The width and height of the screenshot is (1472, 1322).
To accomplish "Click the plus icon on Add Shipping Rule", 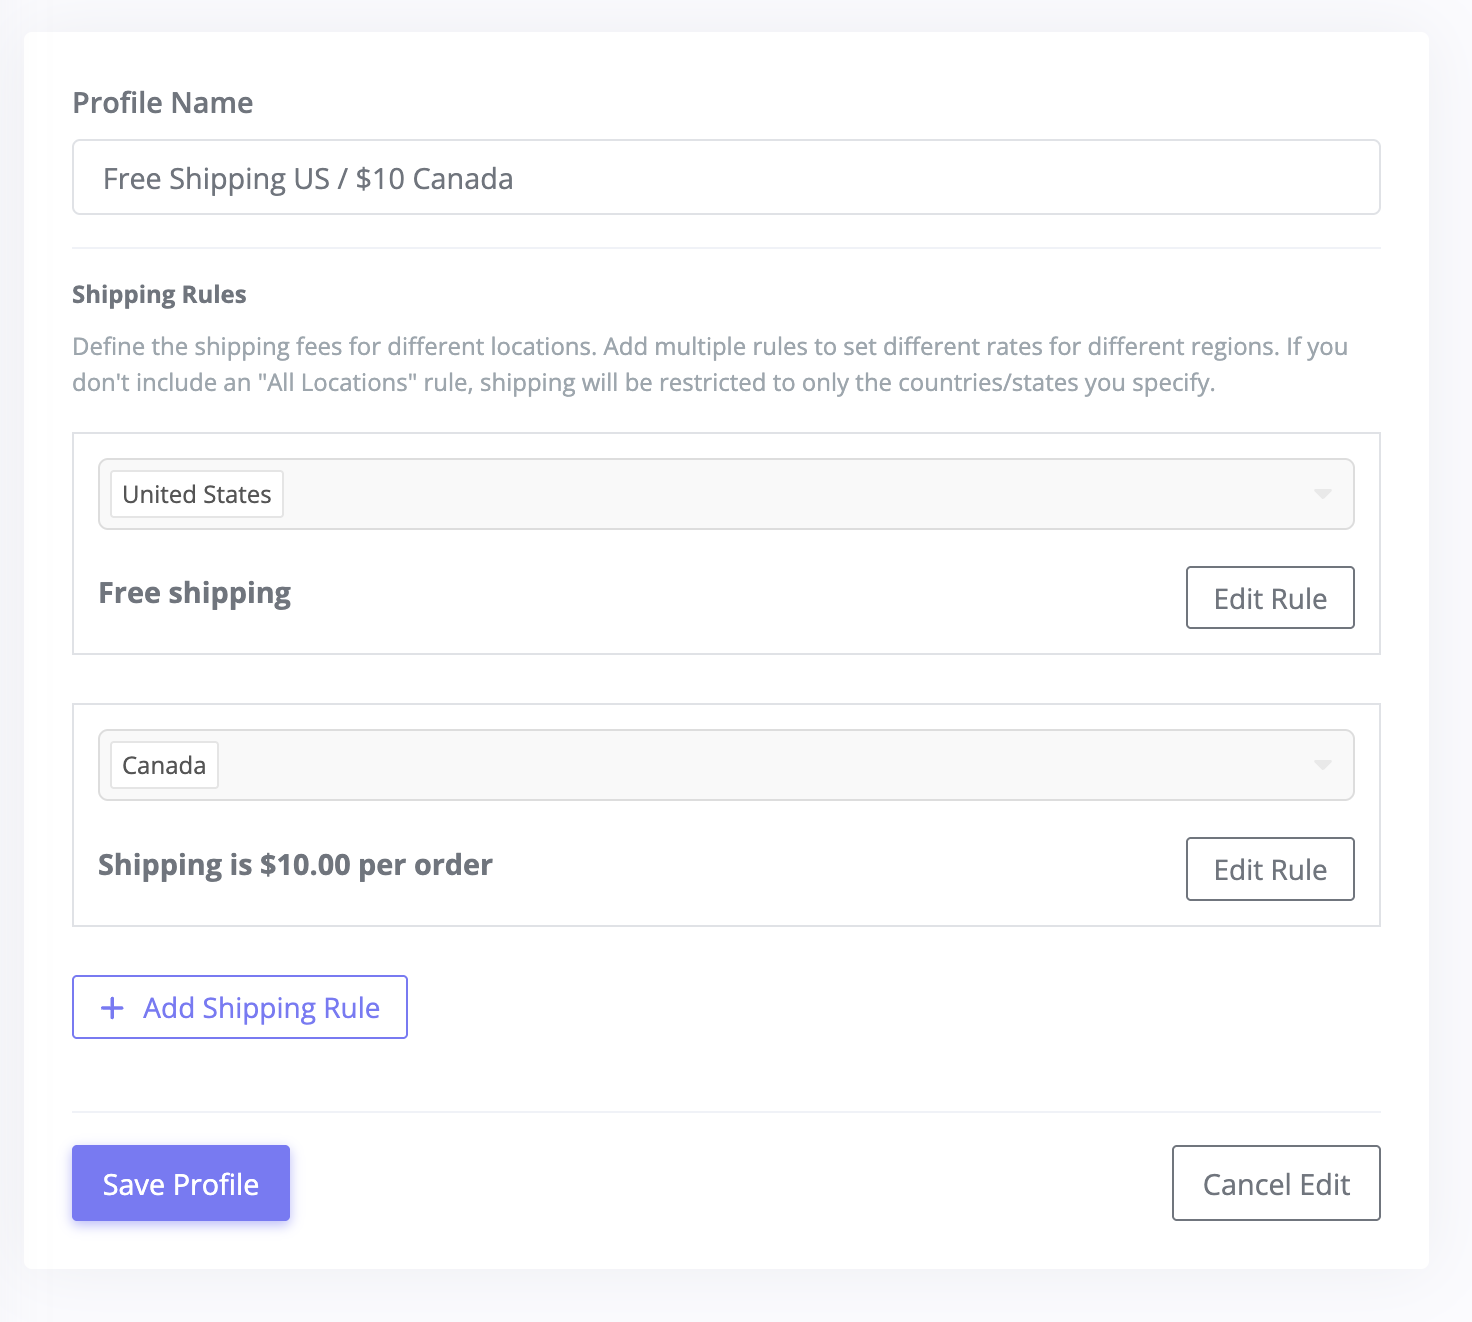I will pyautogui.click(x=112, y=1008).
